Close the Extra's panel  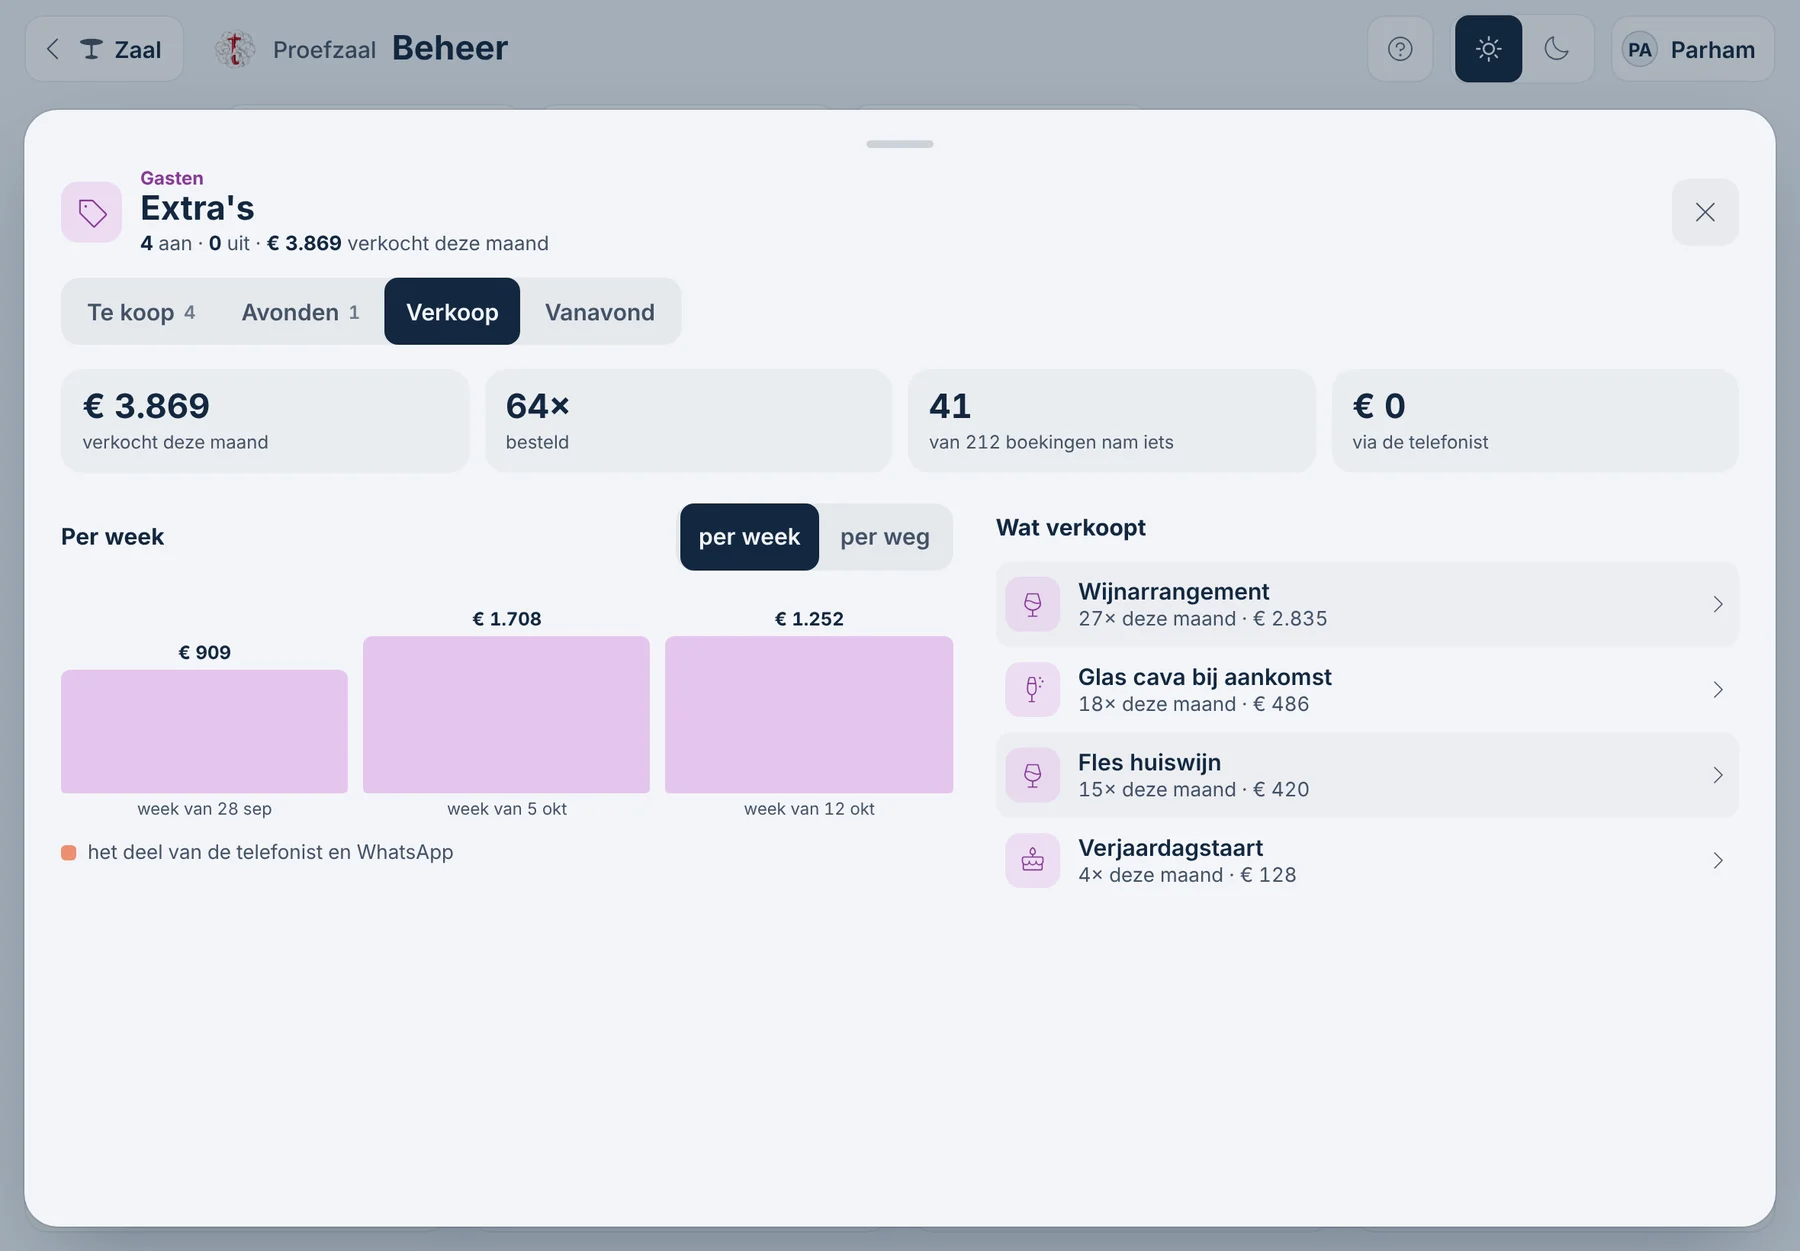1705,212
